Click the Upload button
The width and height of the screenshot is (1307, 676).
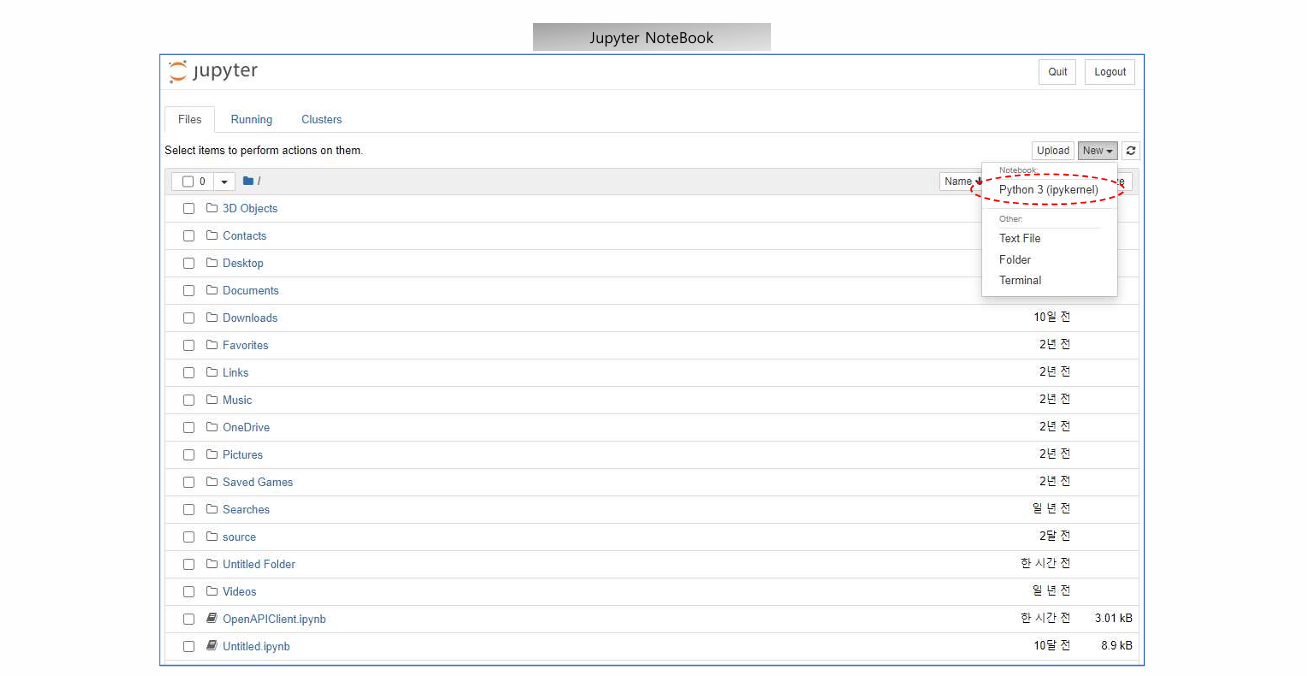coord(1053,151)
